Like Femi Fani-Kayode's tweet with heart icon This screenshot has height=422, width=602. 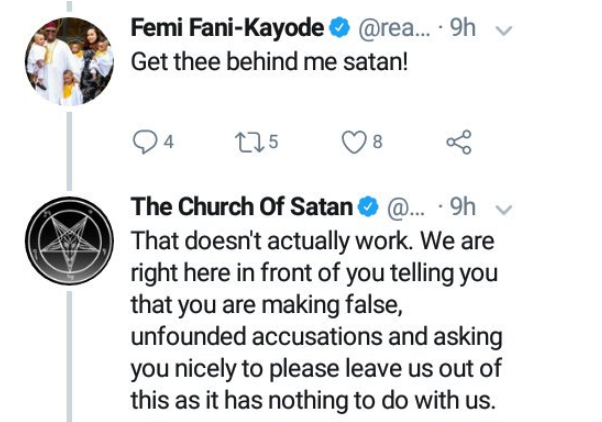pyautogui.click(x=352, y=143)
